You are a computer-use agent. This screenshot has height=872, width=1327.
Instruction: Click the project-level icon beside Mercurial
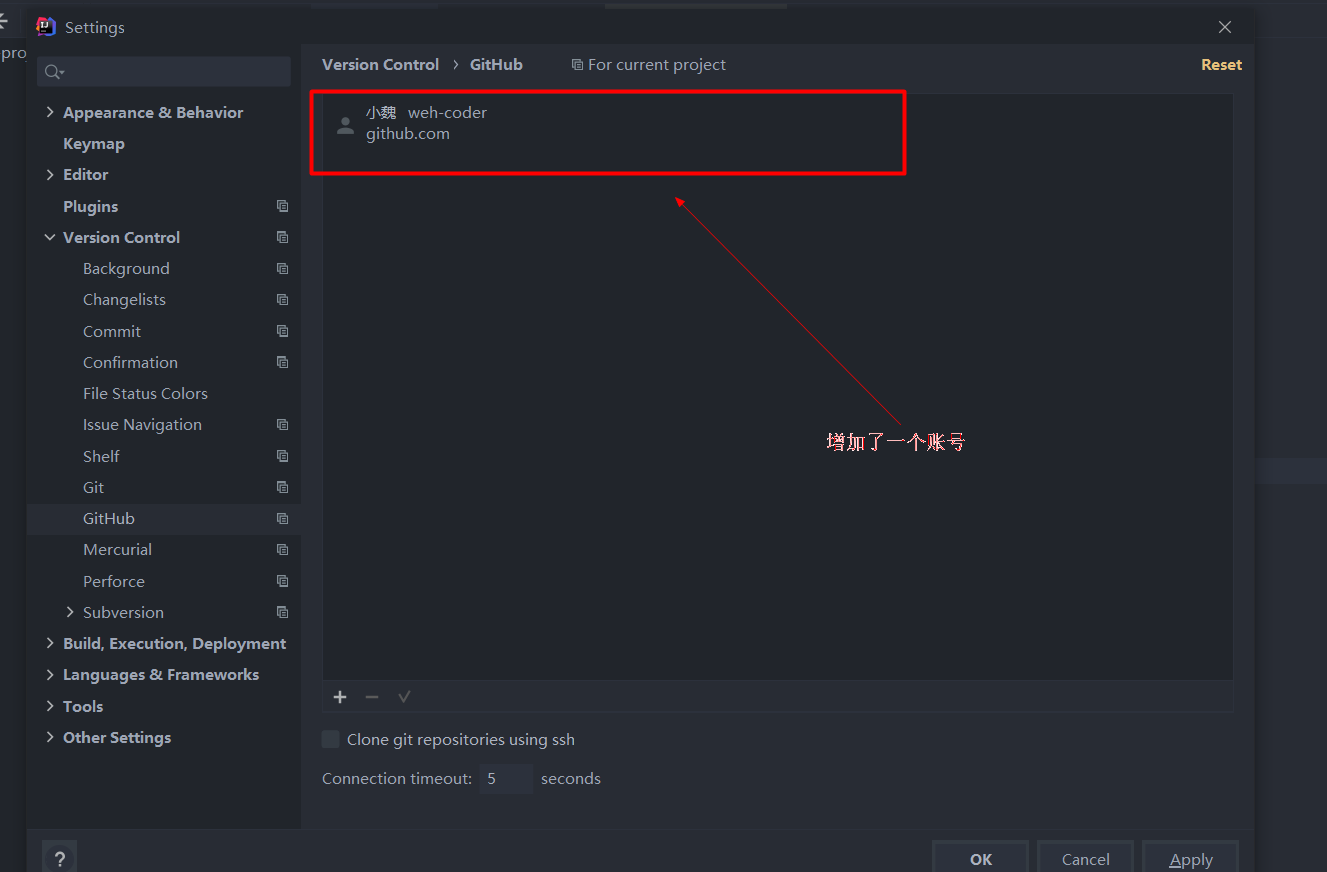[x=282, y=549]
